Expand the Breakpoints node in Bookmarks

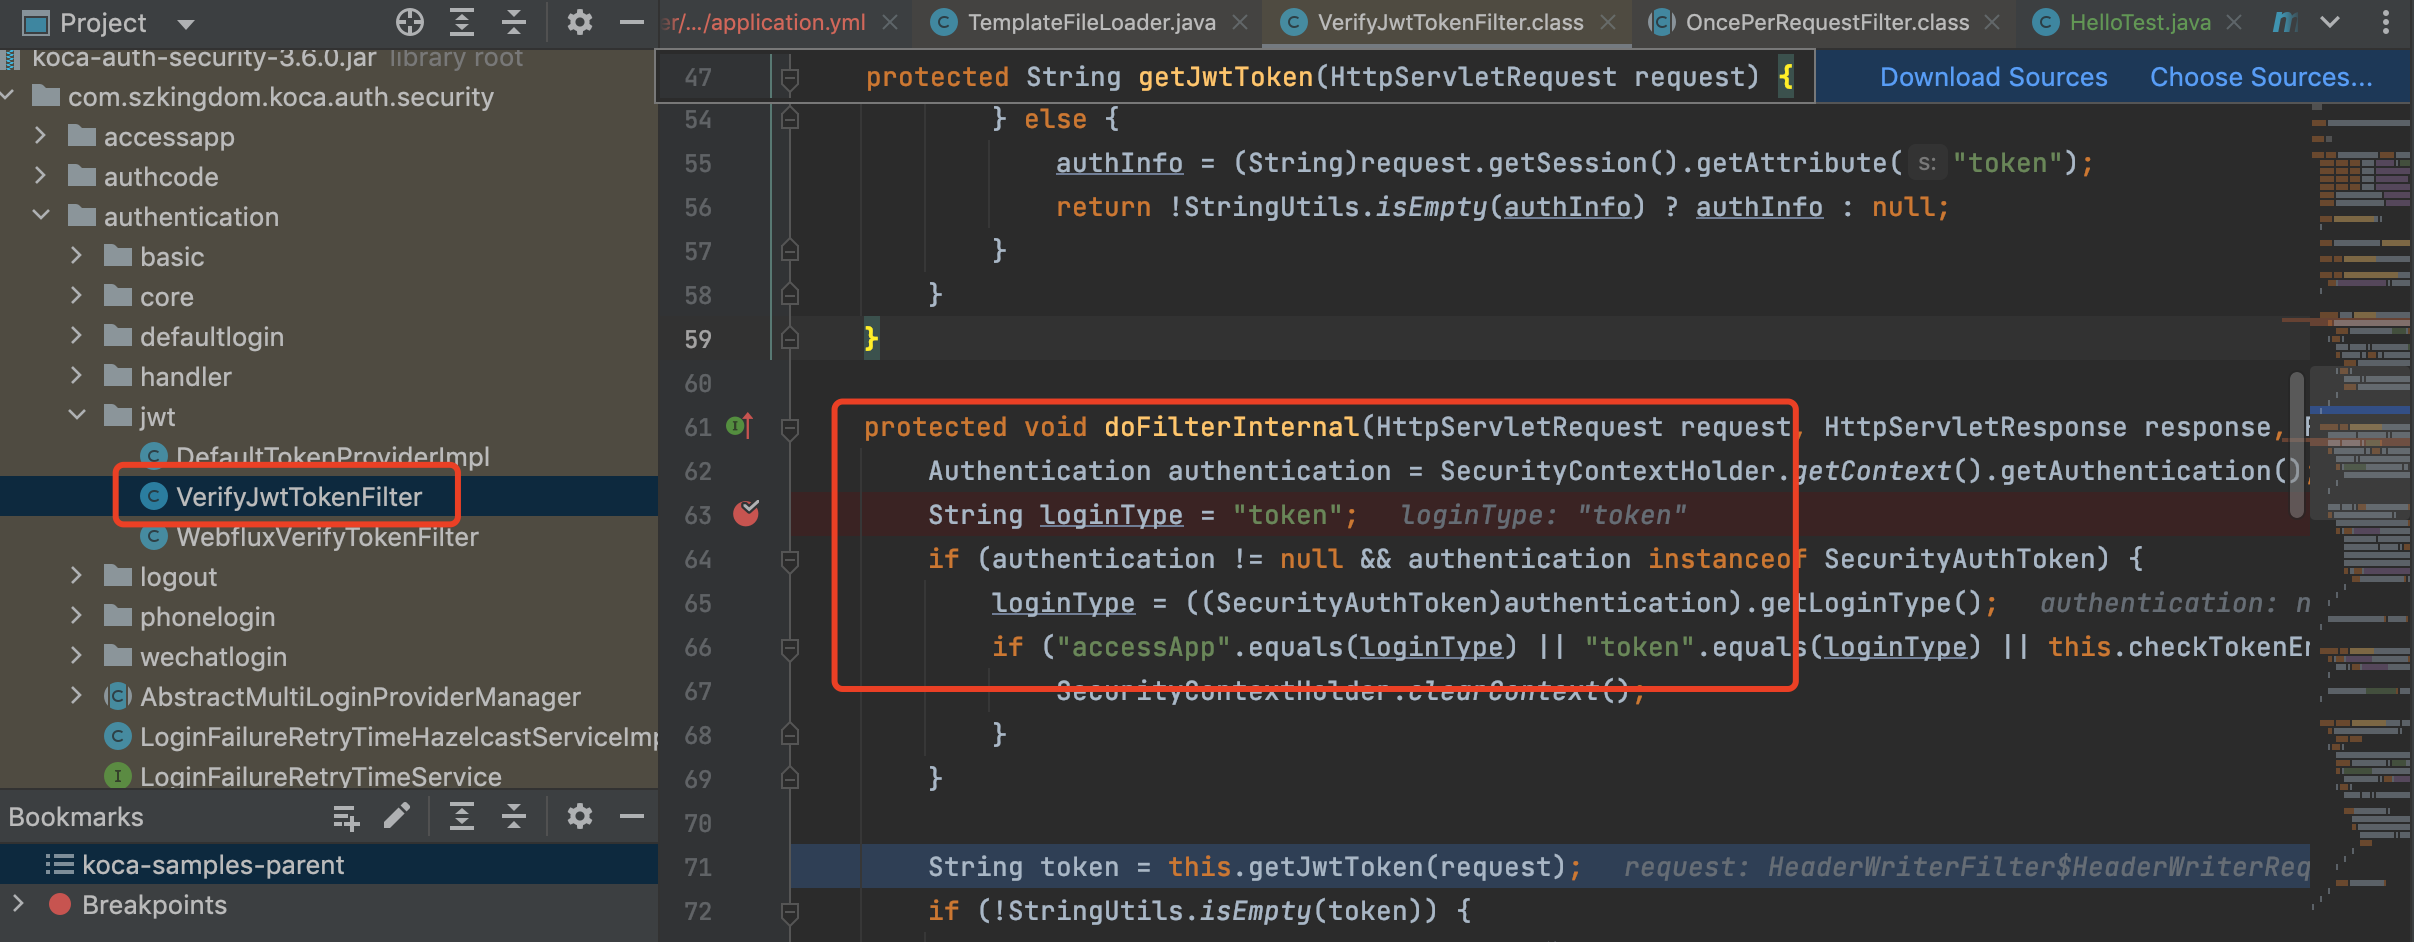pos(18,904)
